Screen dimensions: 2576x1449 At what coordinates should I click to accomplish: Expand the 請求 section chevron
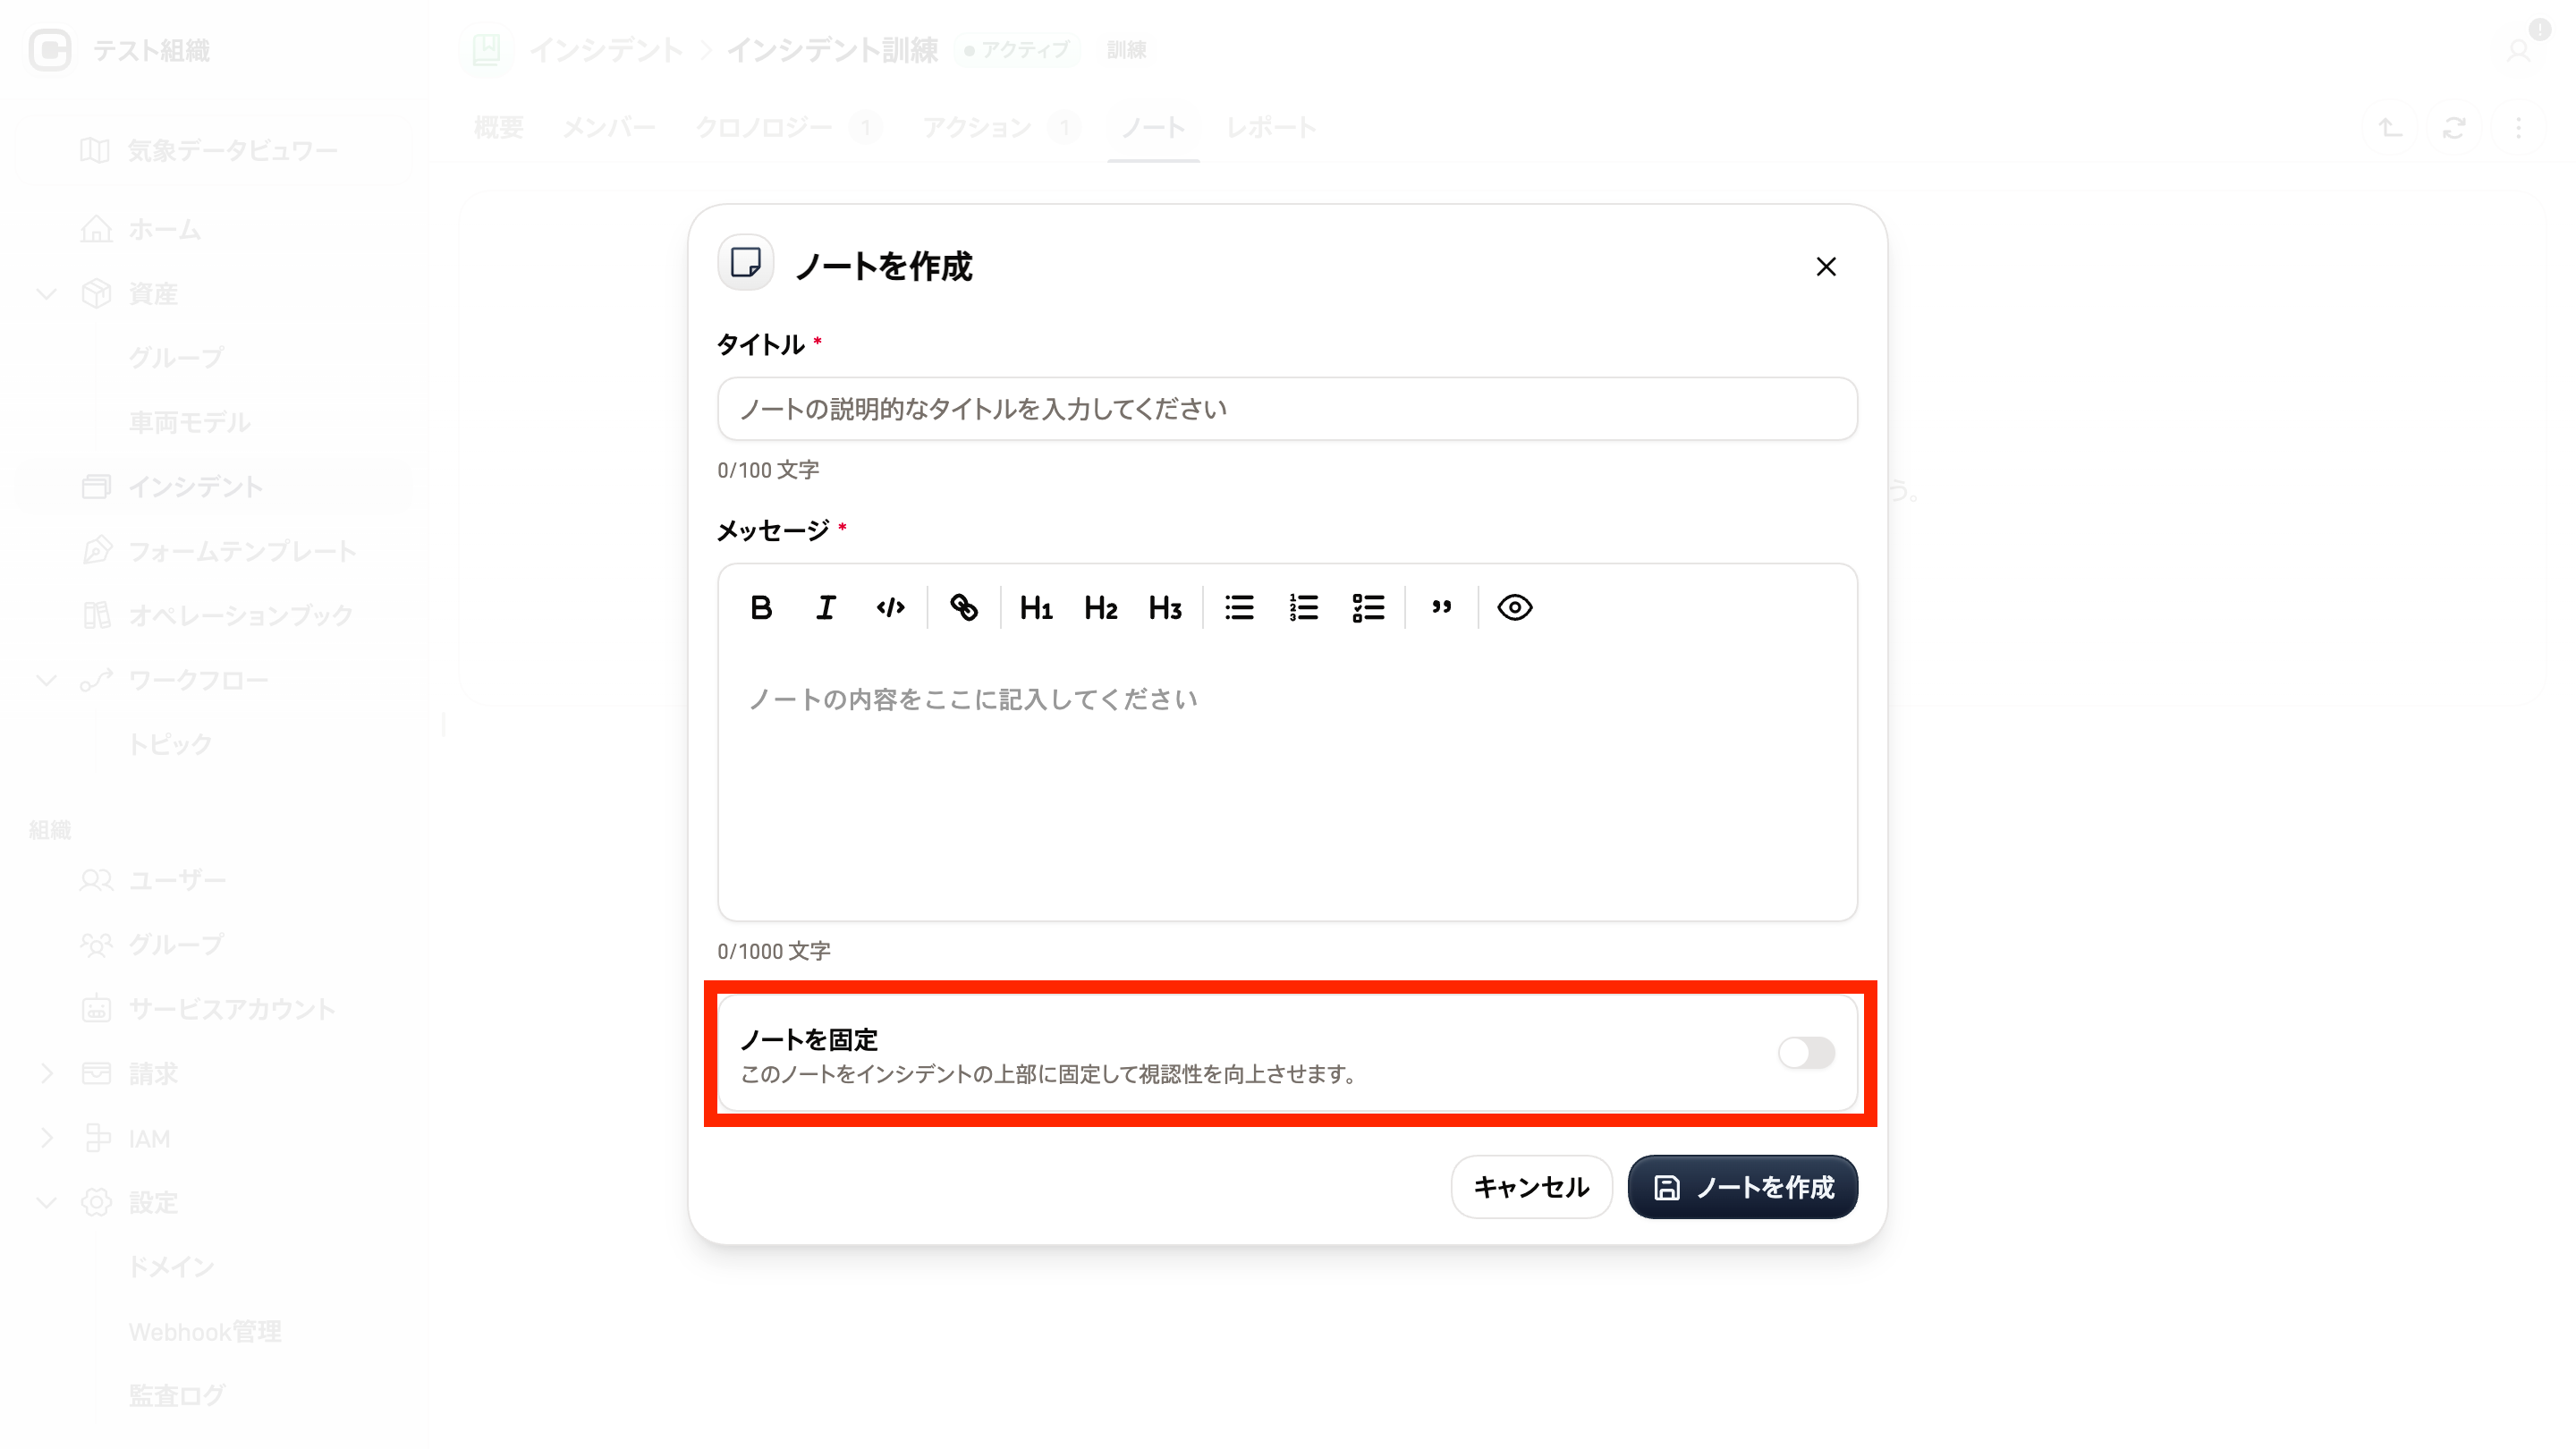click(46, 1074)
